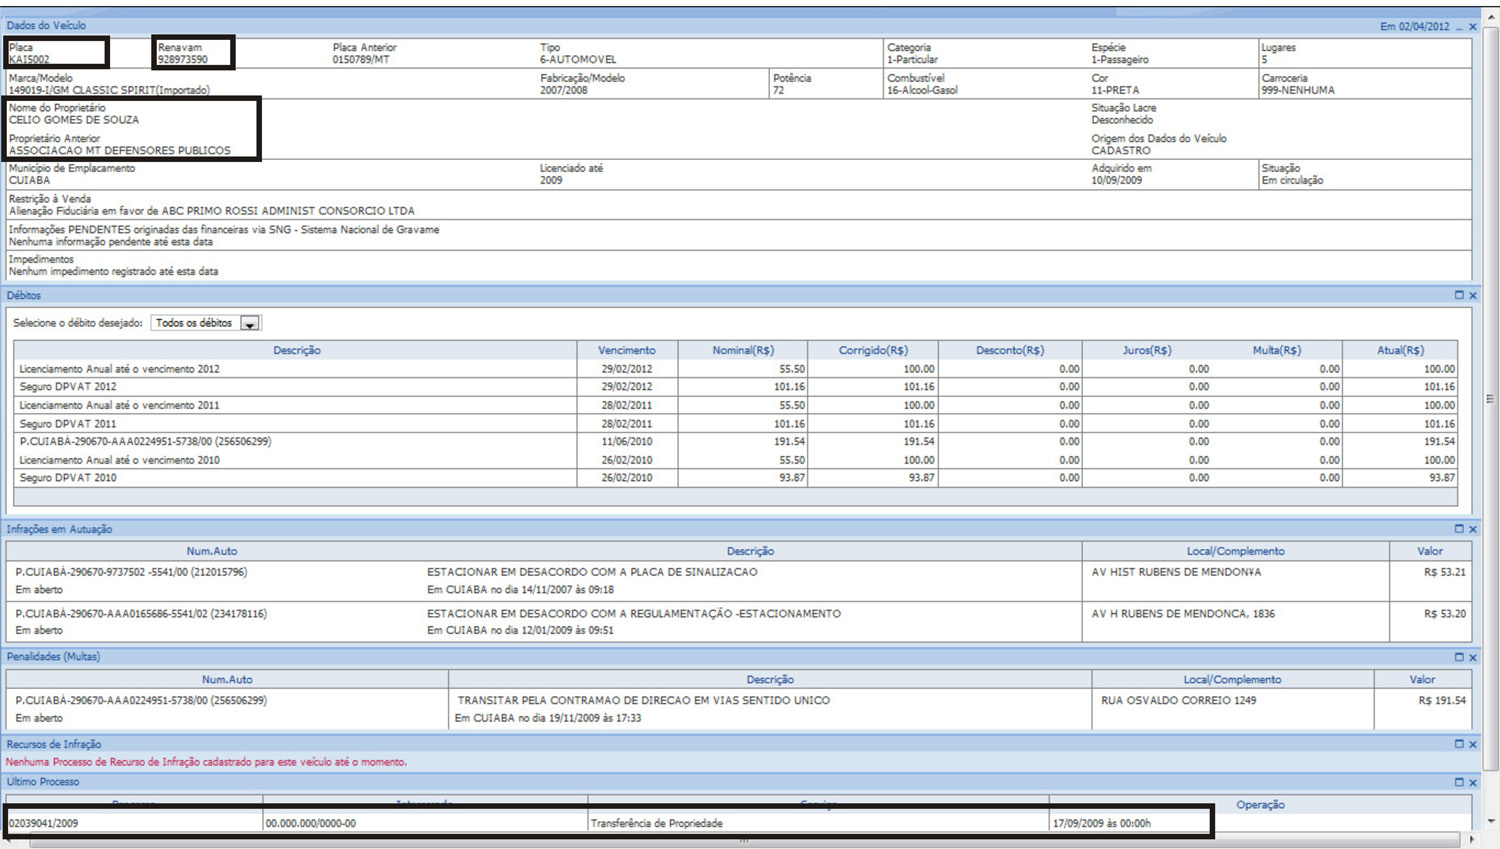The height and width of the screenshot is (849, 1500).
Task: Click the Em 02/04/2012 date text
Action: (1414, 27)
